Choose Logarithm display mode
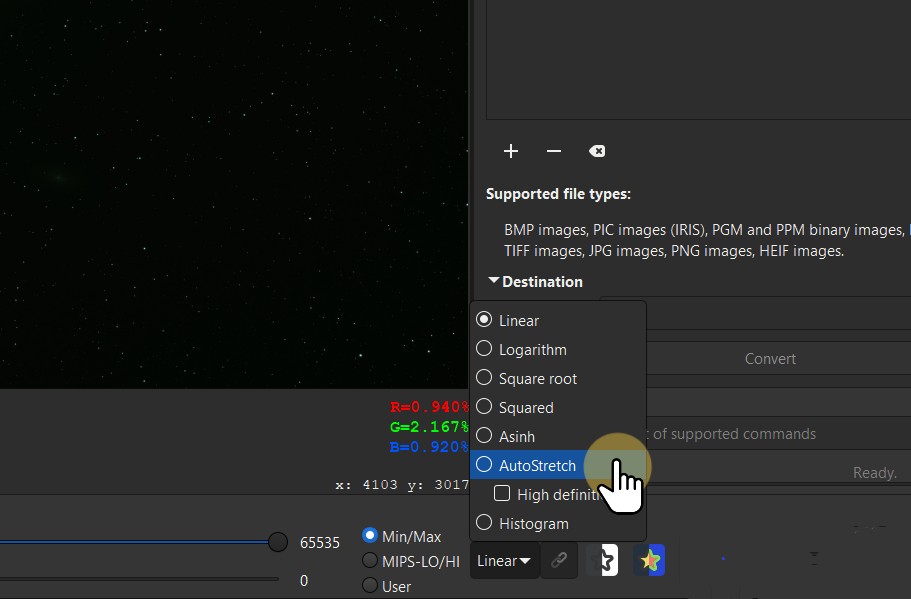This screenshot has width=911, height=599. pos(532,349)
